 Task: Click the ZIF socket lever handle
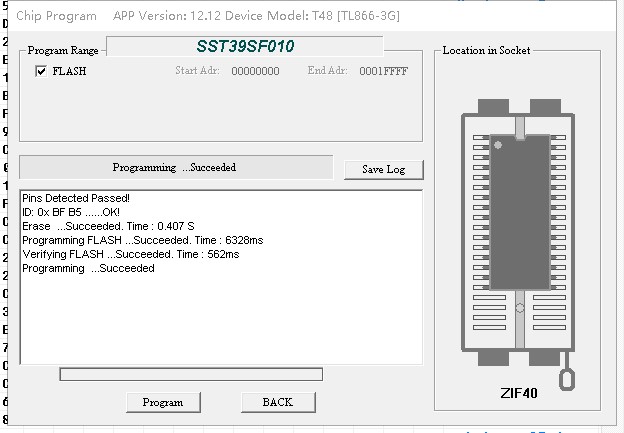(568, 380)
